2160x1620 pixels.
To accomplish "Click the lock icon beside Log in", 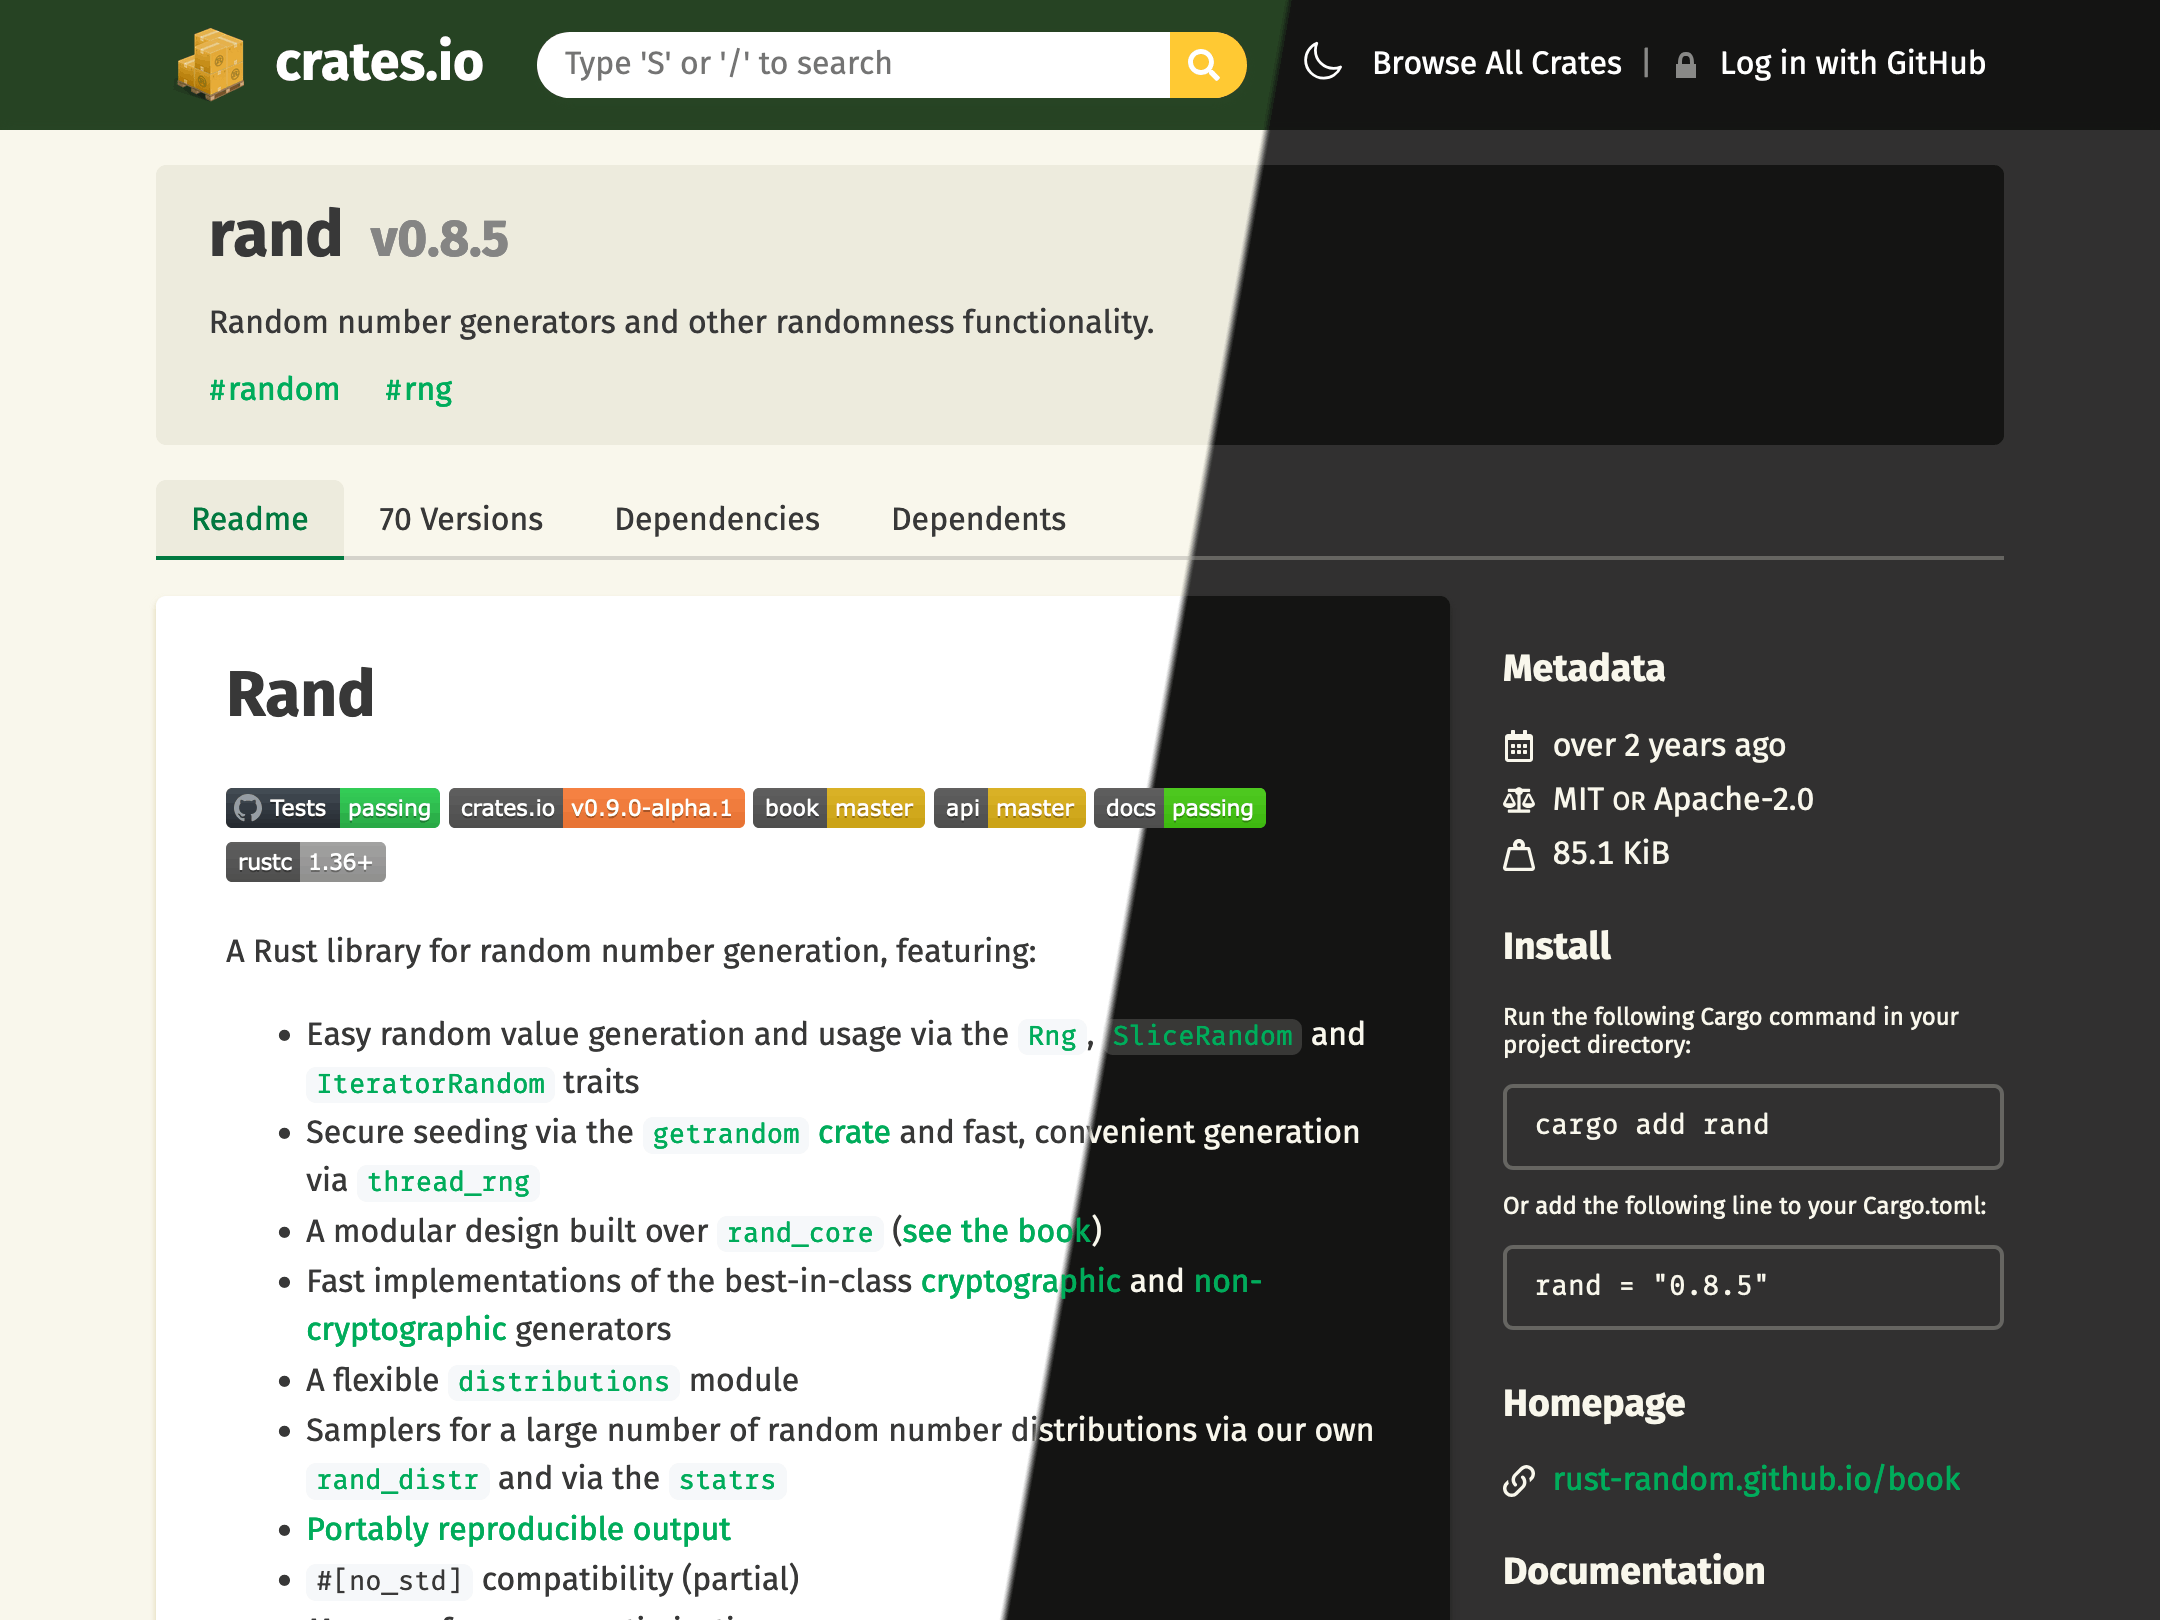I will [x=1686, y=65].
